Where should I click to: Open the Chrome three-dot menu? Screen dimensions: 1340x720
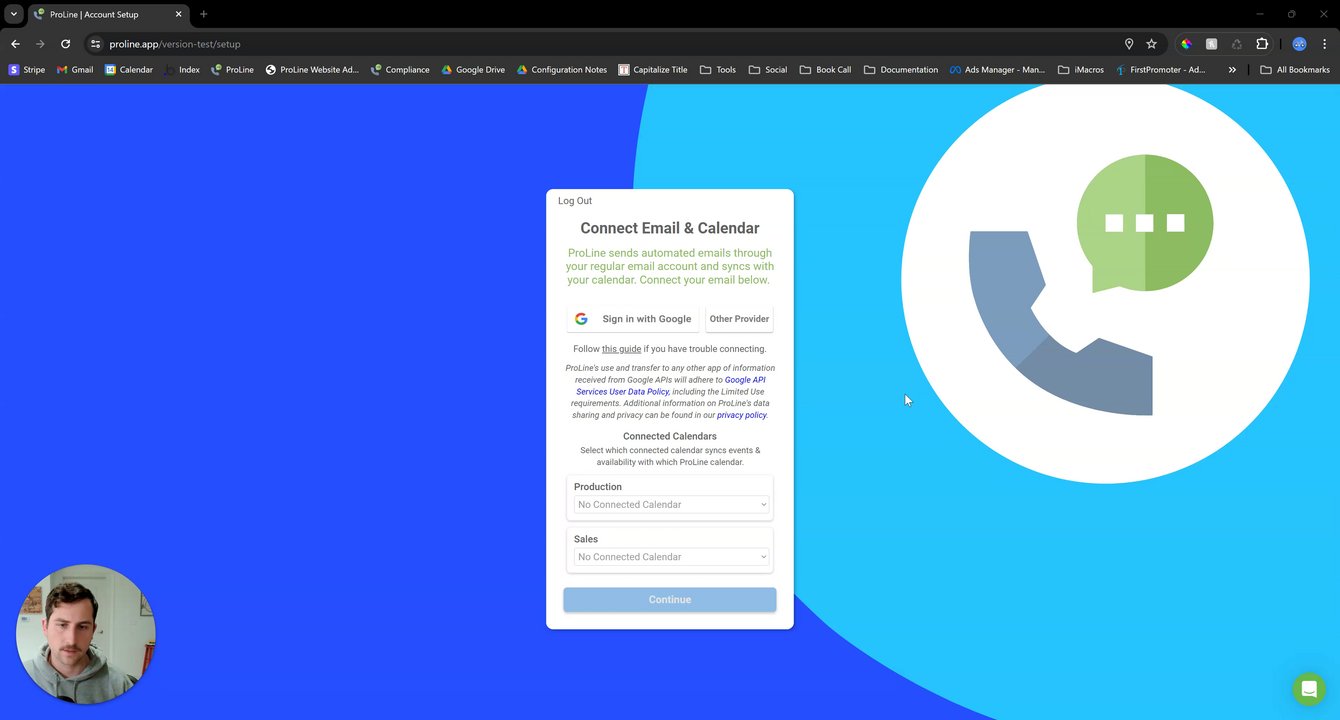point(1325,44)
